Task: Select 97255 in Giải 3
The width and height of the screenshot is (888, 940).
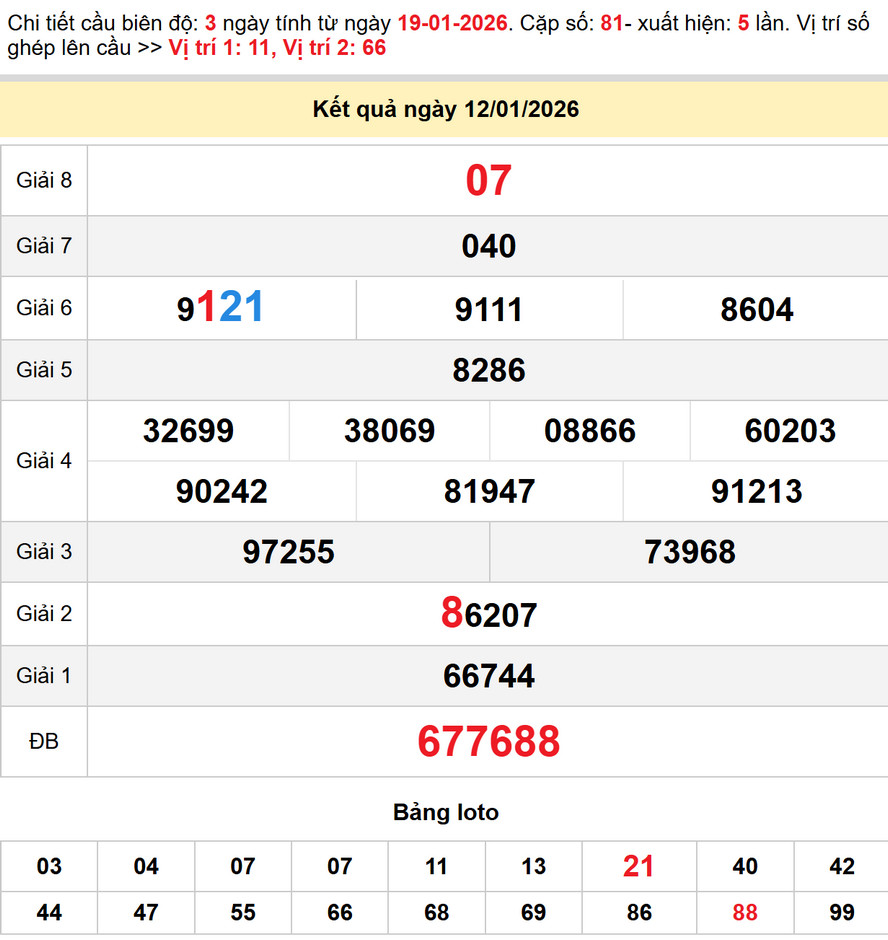Action: 288,552
